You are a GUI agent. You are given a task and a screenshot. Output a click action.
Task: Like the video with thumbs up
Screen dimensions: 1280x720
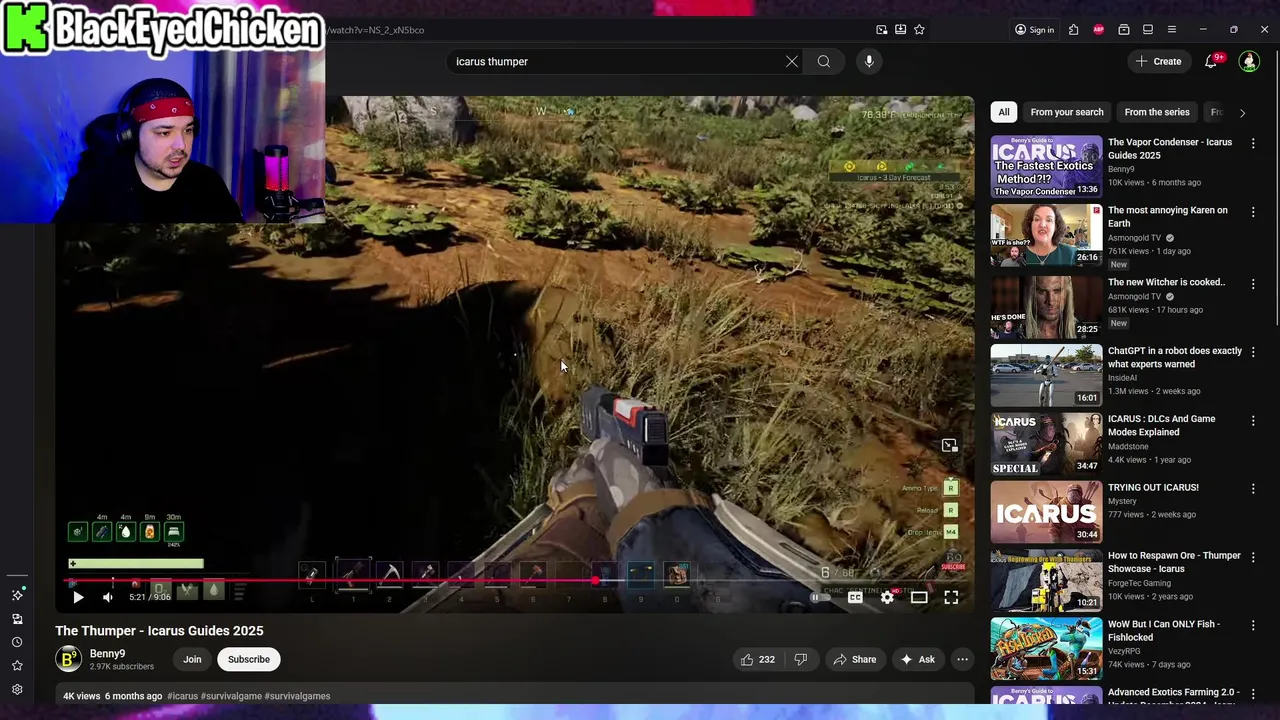pyautogui.click(x=757, y=659)
